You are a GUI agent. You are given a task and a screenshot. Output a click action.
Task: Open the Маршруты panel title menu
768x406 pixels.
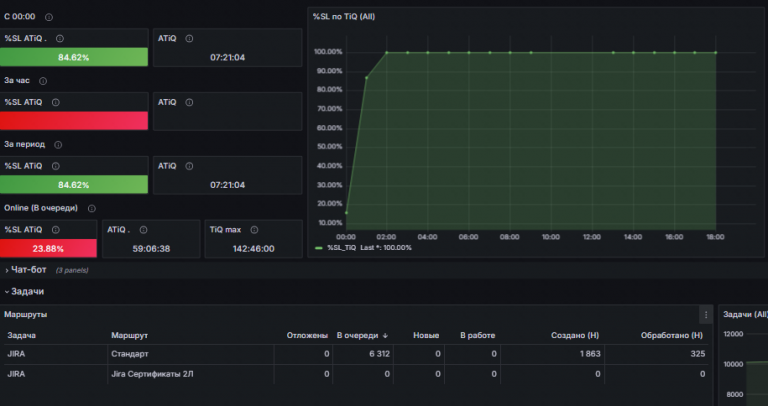pyautogui.click(x=25, y=314)
